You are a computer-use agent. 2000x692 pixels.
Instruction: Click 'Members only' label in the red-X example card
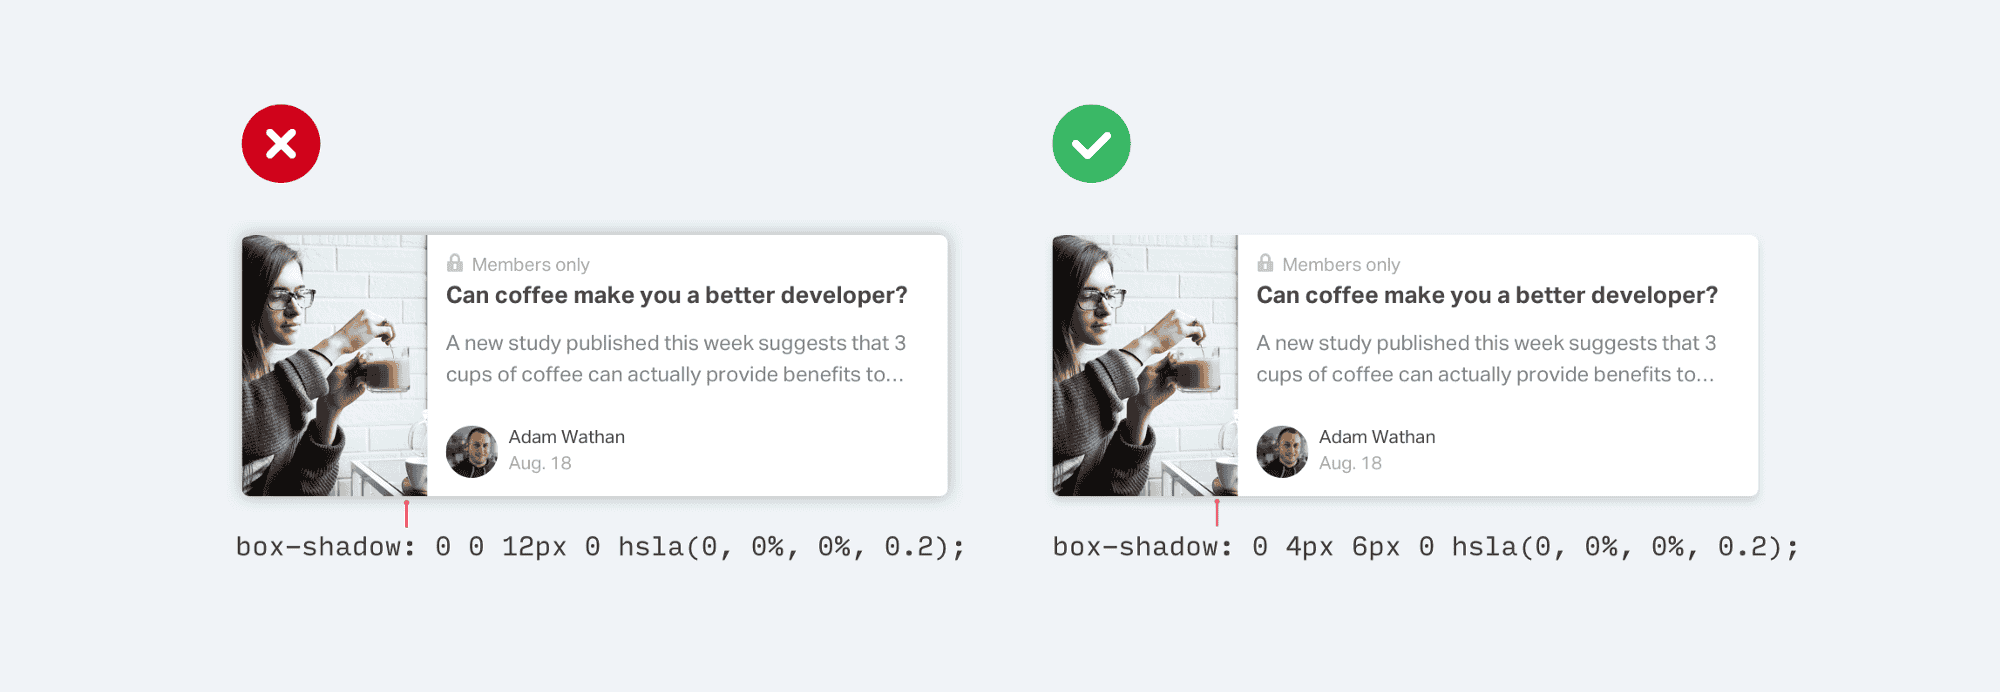tap(530, 265)
